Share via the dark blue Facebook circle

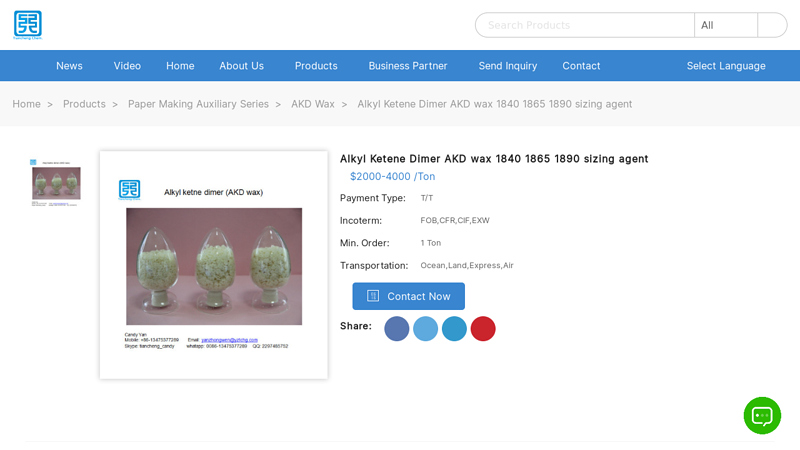click(x=396, y=329)
